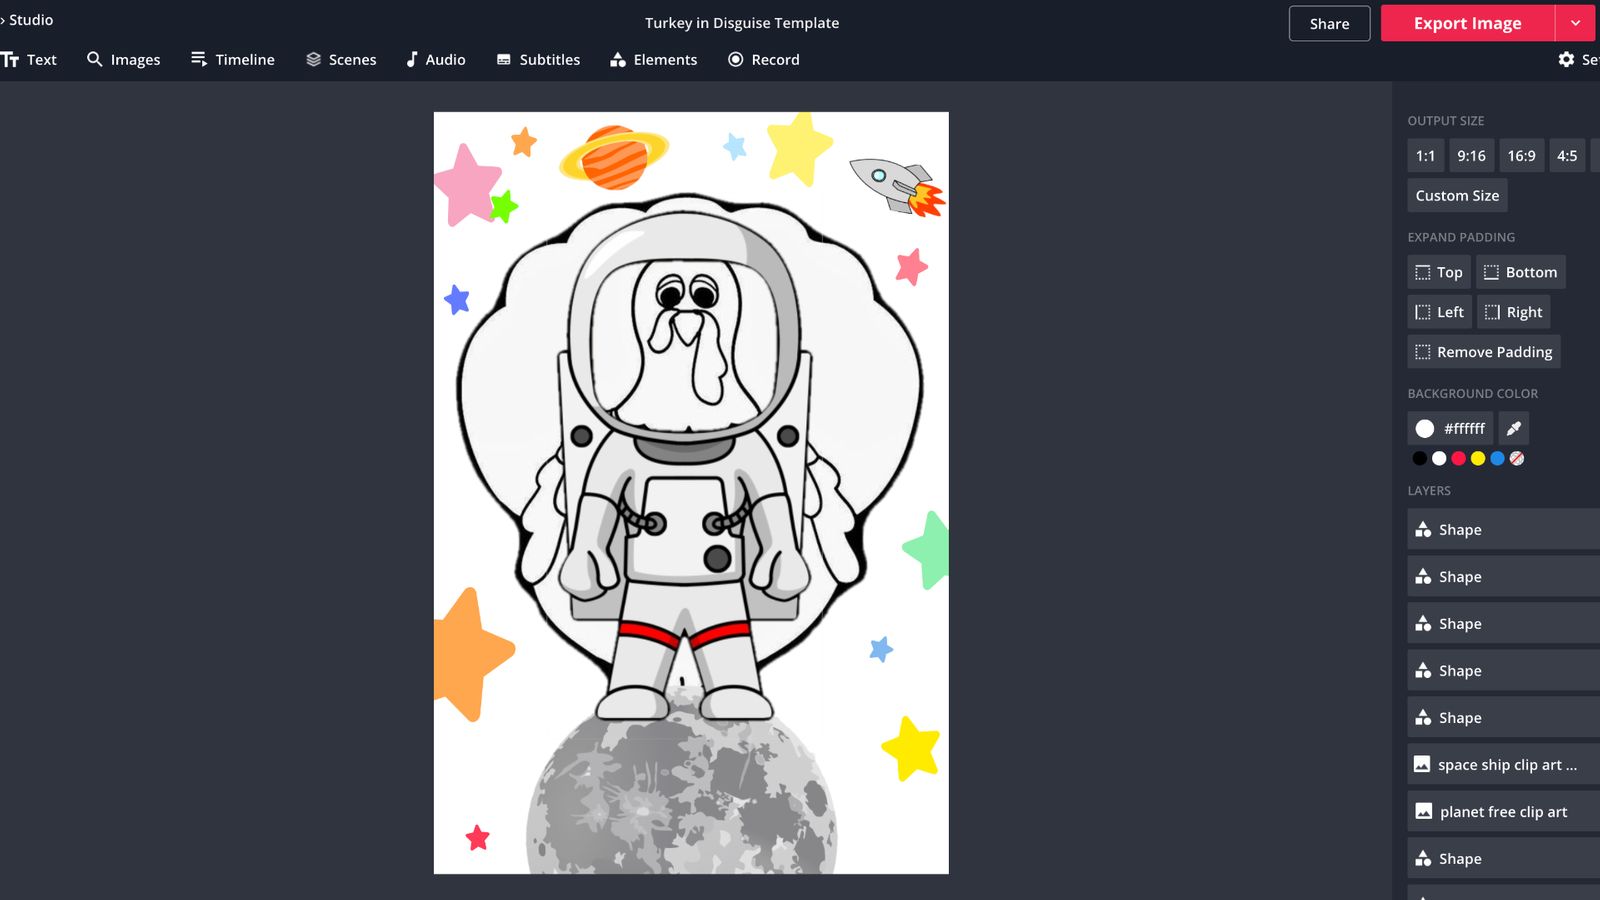The height and width of the screenshot is (900, 1600).
Task: Select the 9:16 output size
Action: pos(1471,156)
